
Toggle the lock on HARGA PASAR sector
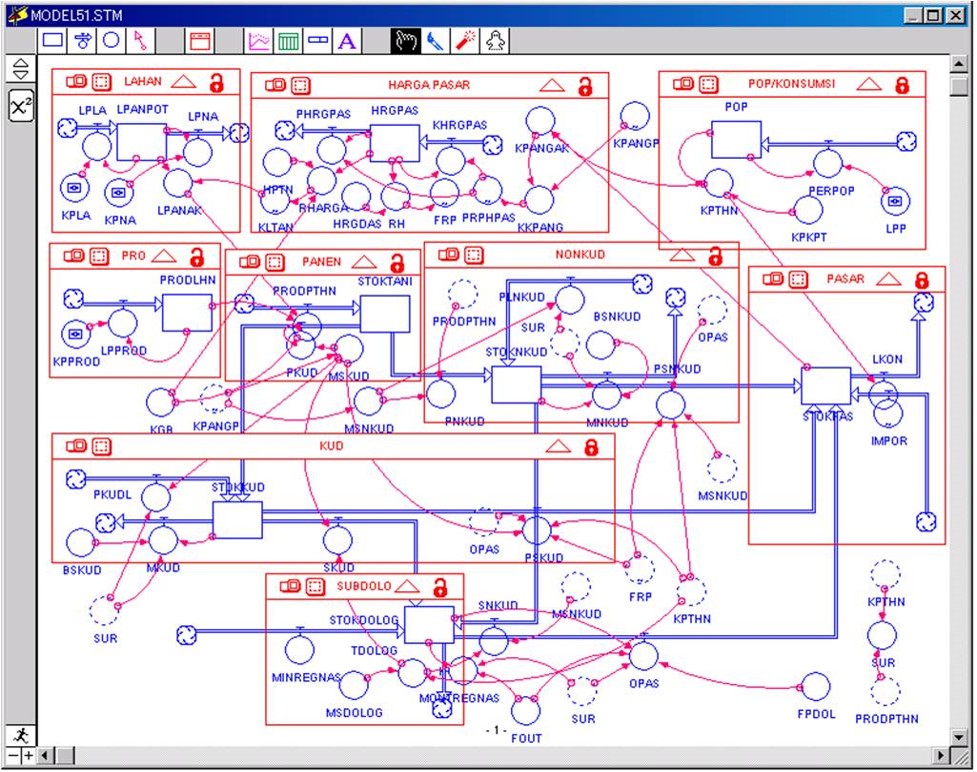(585, 87)
